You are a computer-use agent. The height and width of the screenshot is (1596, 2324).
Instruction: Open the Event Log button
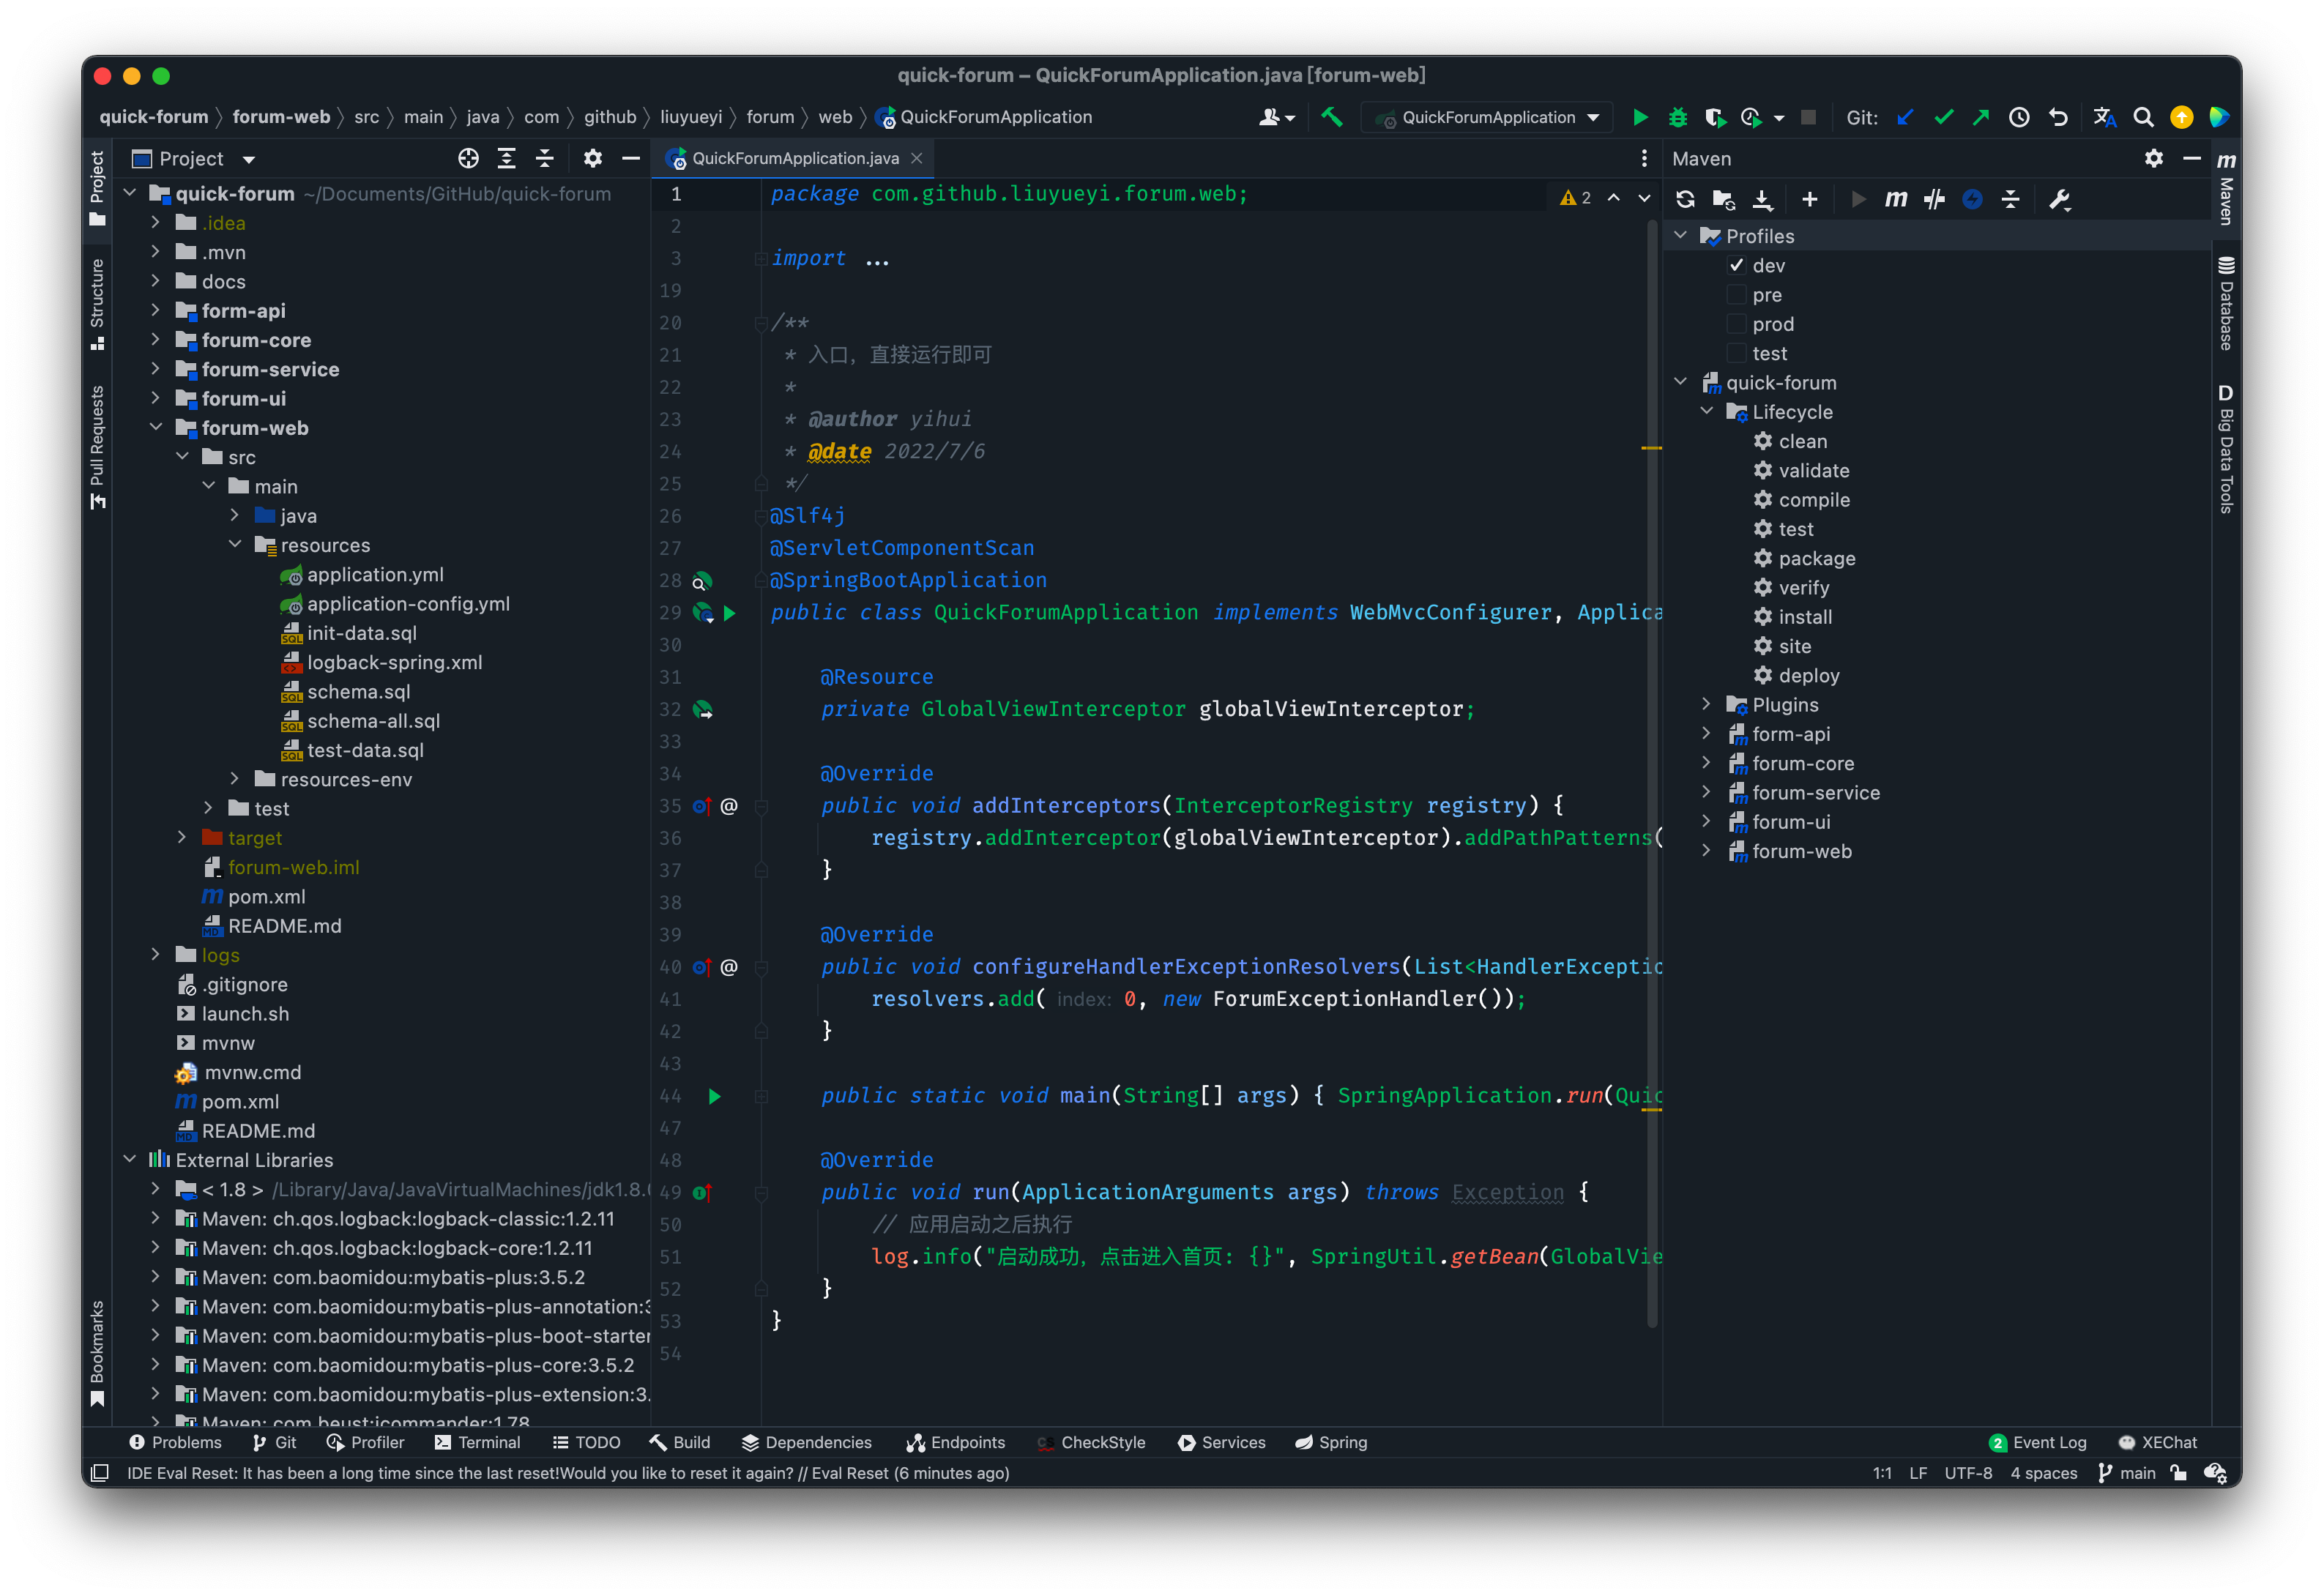(x=2037, y=1442)
